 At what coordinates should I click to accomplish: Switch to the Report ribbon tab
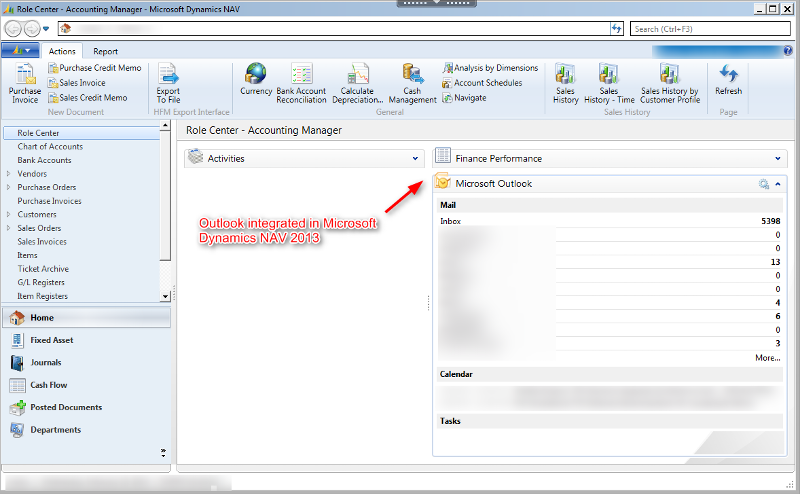(x=105, y=51)
